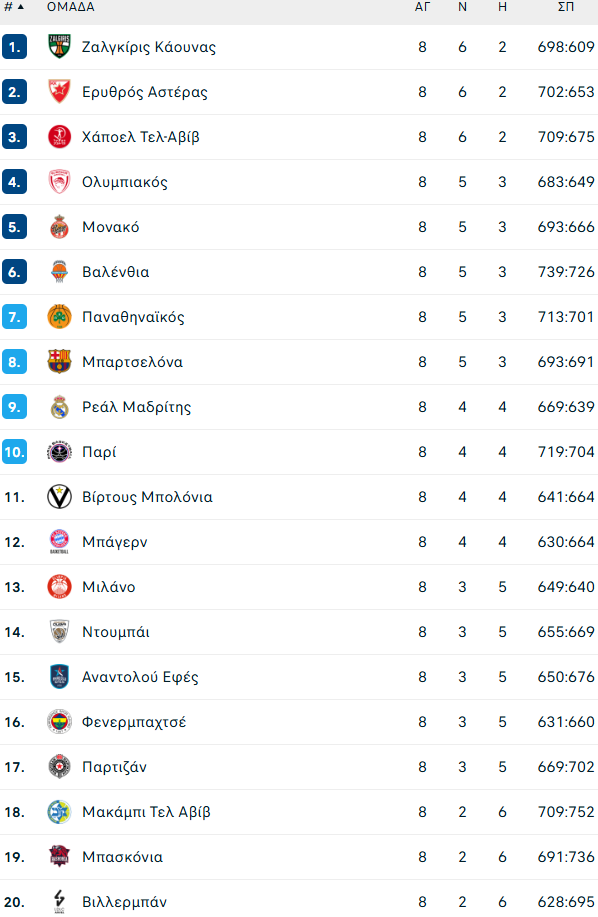This screenshot has height=917, width=598.
Task: Click the Erythros Asteras crest
Action: click(x=59, y=91)
